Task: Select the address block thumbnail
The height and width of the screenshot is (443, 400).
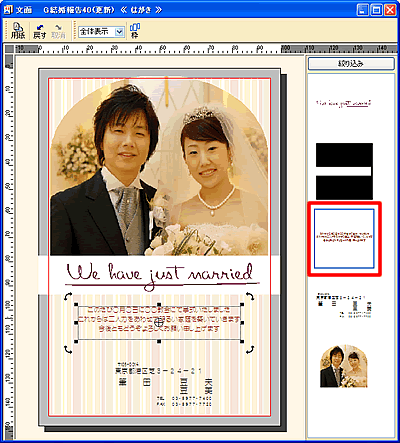Action: (x=344, y=305)
